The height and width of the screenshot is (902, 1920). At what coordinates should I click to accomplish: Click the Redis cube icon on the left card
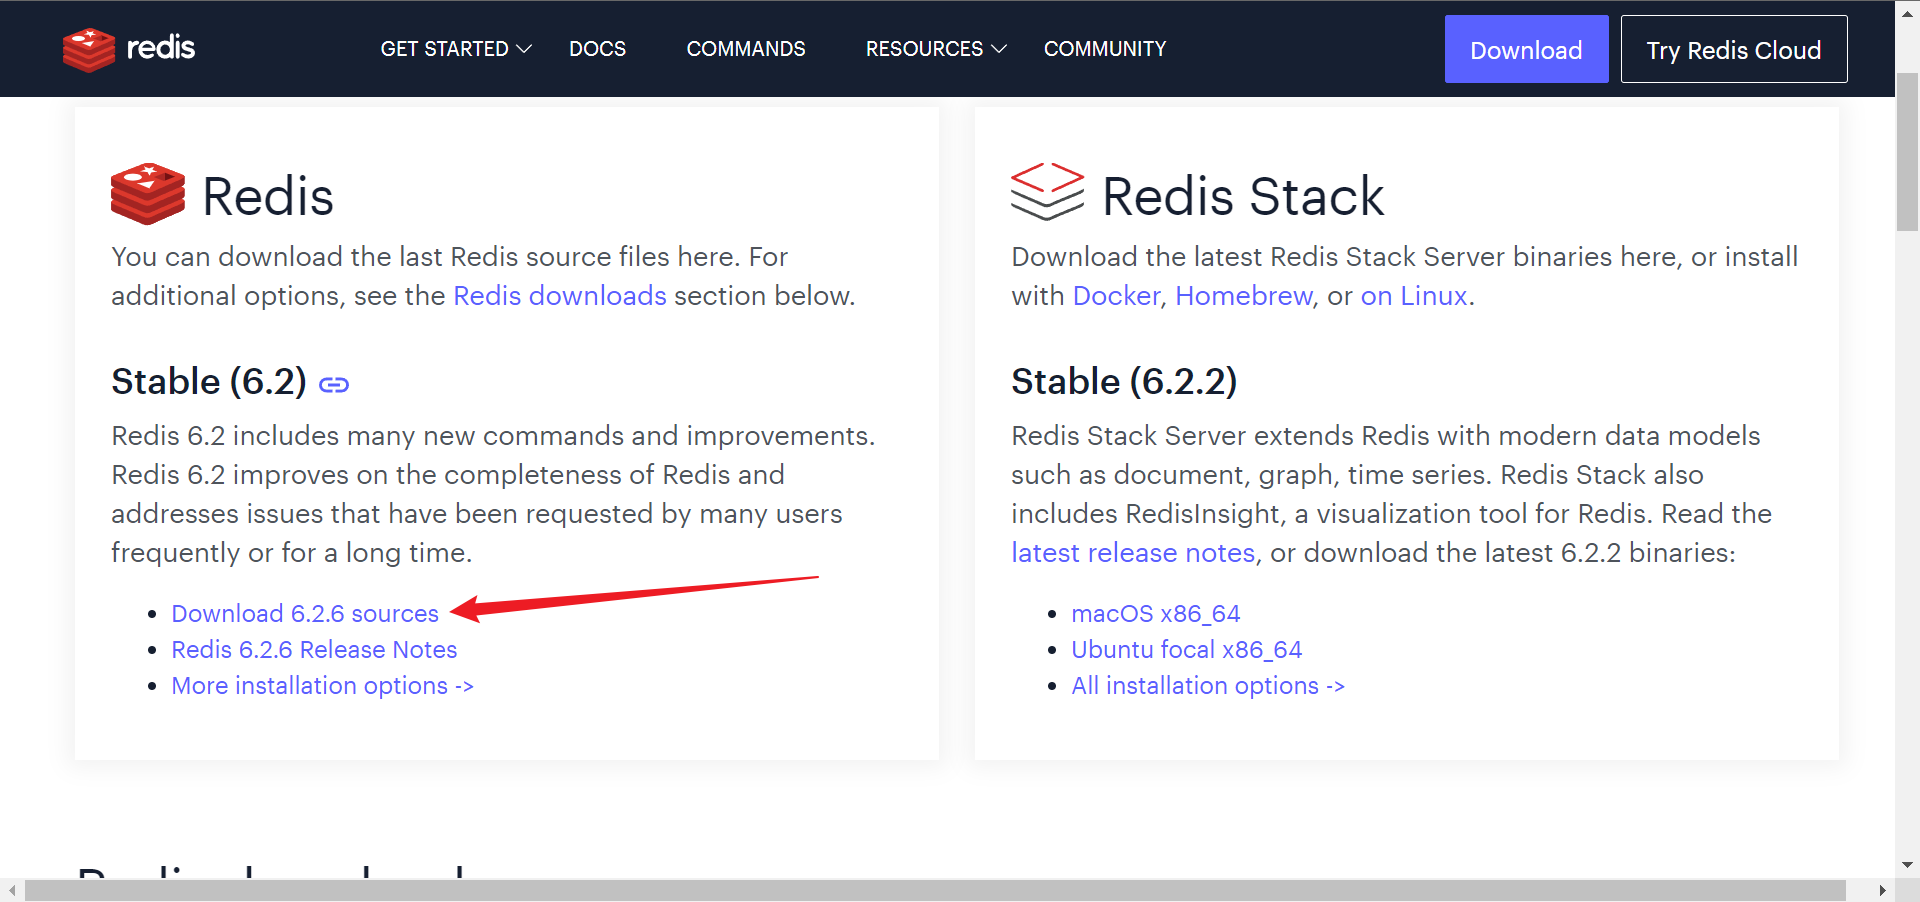(147, 194)
